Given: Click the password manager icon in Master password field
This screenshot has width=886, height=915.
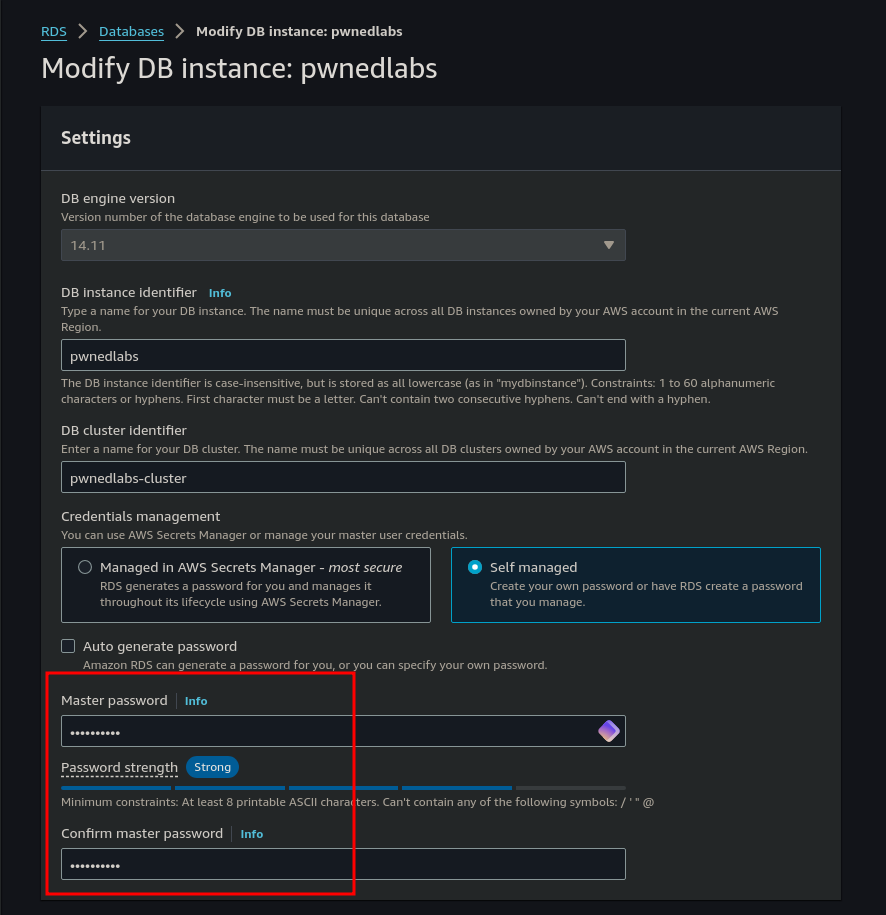Looking at the screenshot, I should (608, 731).
